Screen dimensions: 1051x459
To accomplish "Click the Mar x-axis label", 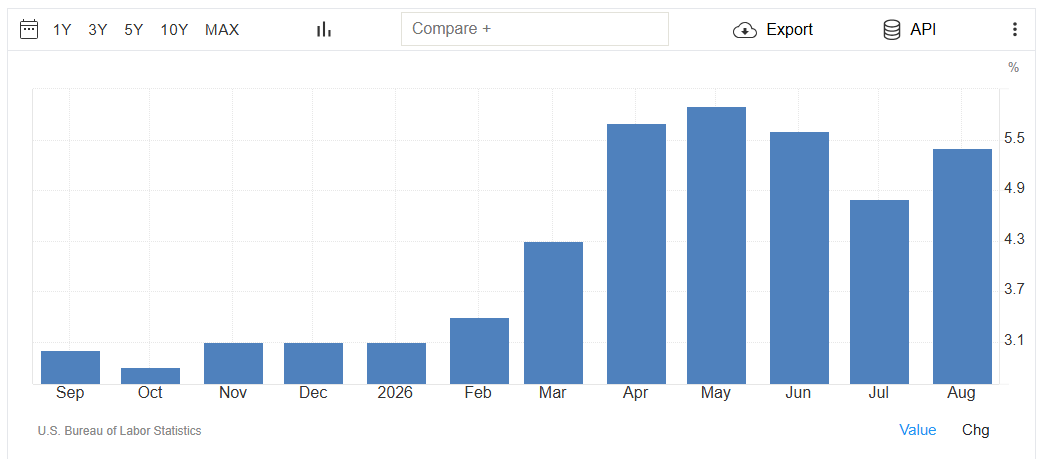I will pyautogui.click(x=553, y=393).
